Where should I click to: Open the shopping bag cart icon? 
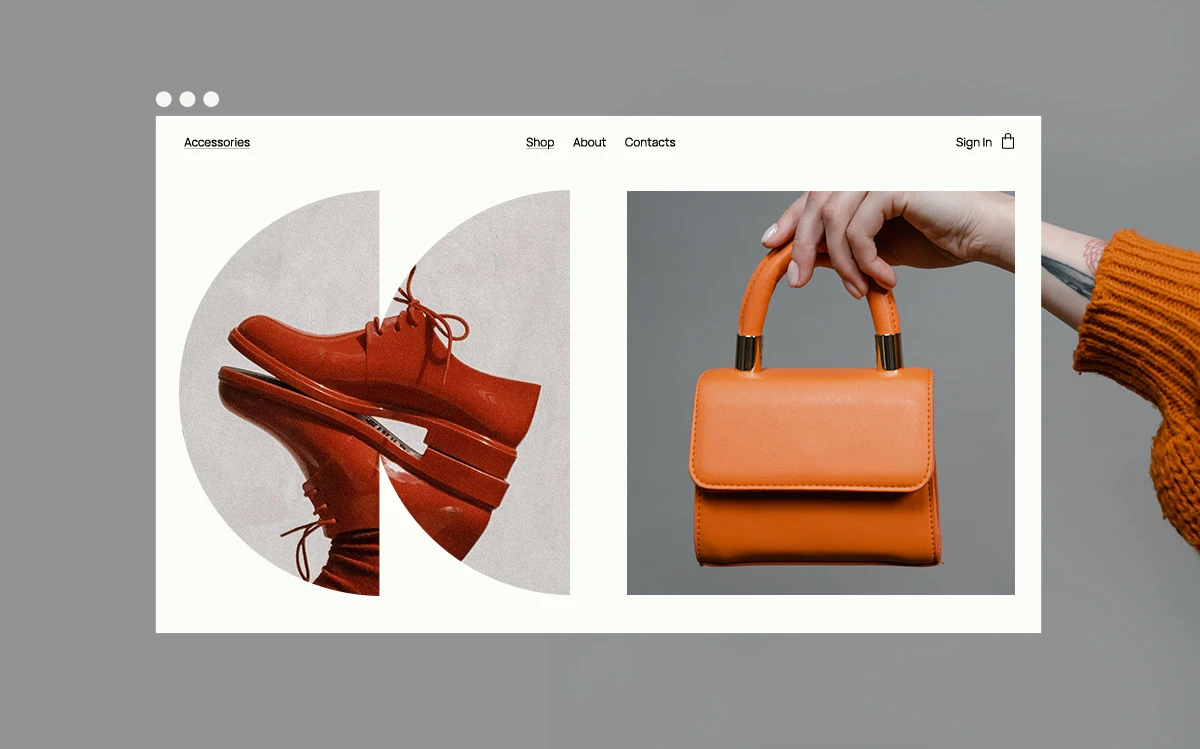(1008, 141)
